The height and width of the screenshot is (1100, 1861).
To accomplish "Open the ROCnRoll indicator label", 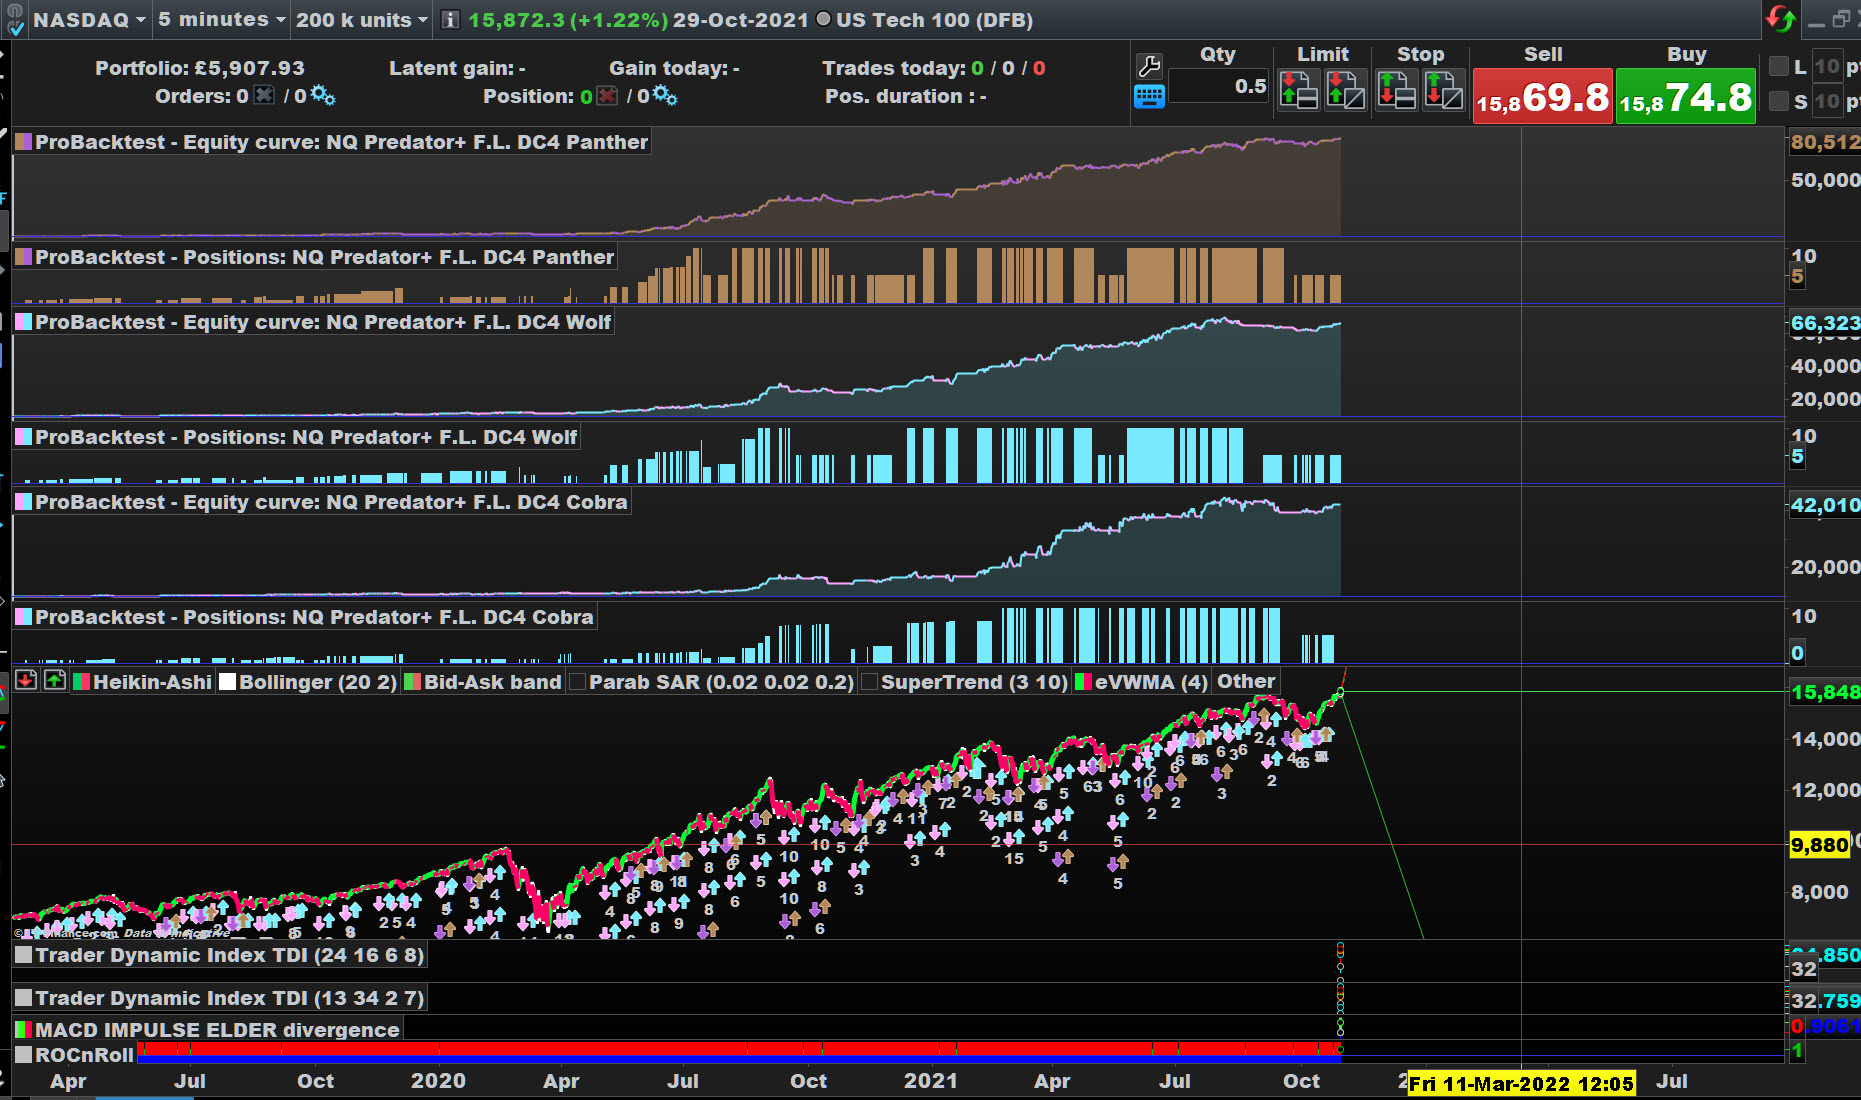I will pos(84,1055).
